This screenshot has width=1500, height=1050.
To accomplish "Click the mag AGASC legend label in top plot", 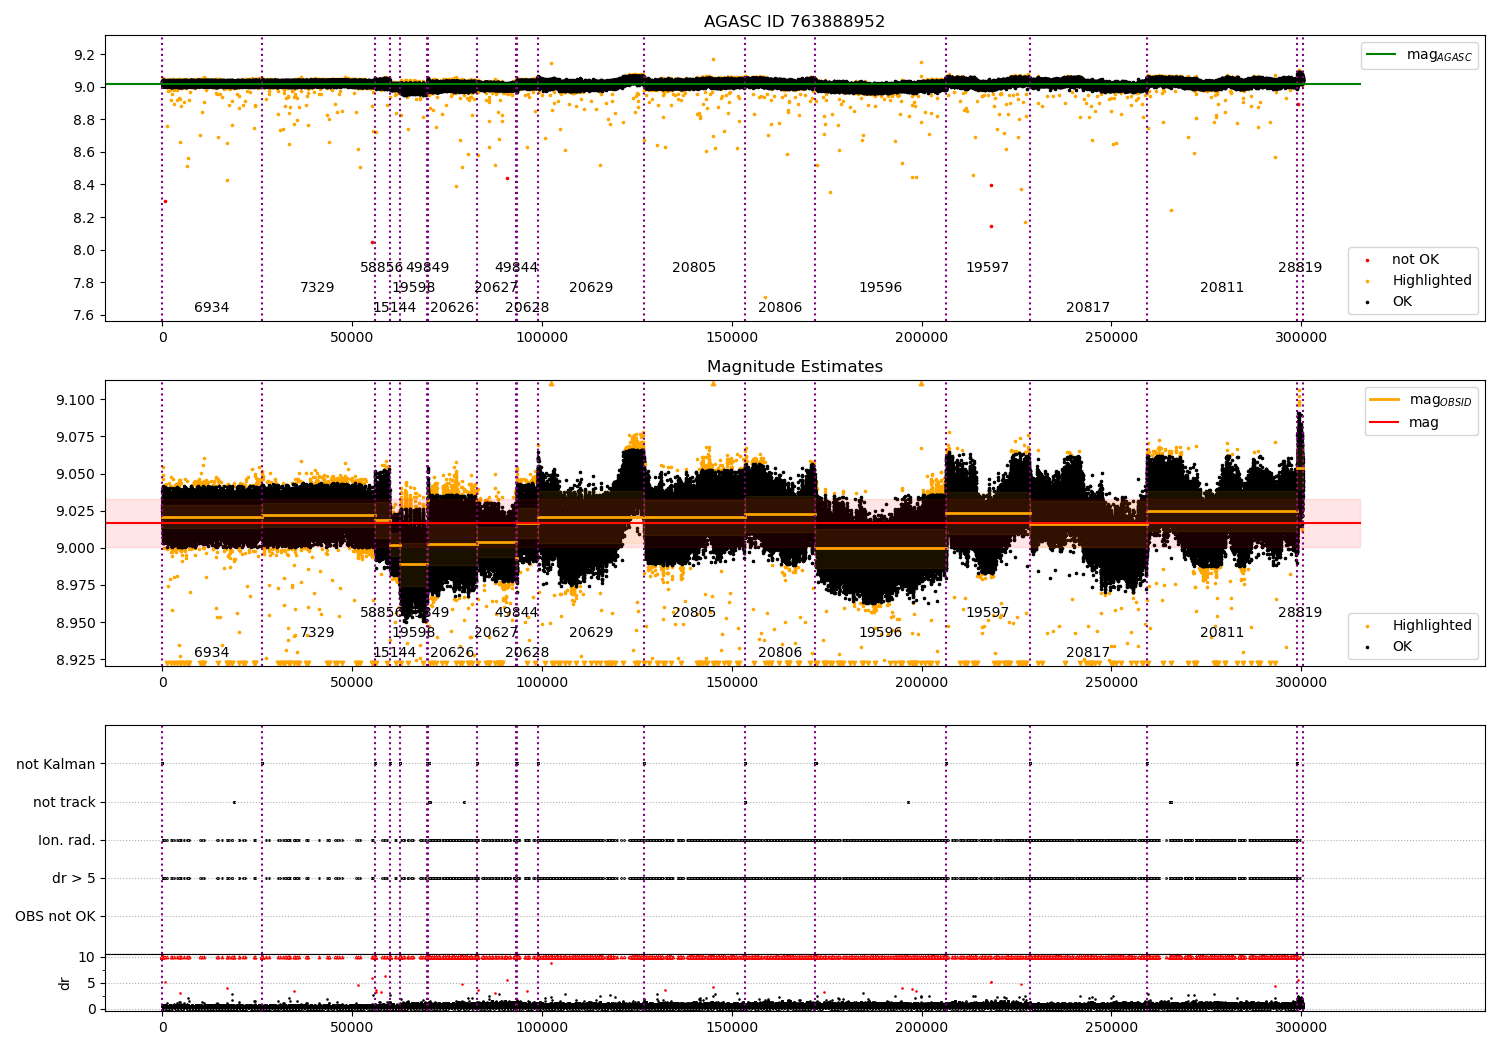I will tap(1439, 55).
